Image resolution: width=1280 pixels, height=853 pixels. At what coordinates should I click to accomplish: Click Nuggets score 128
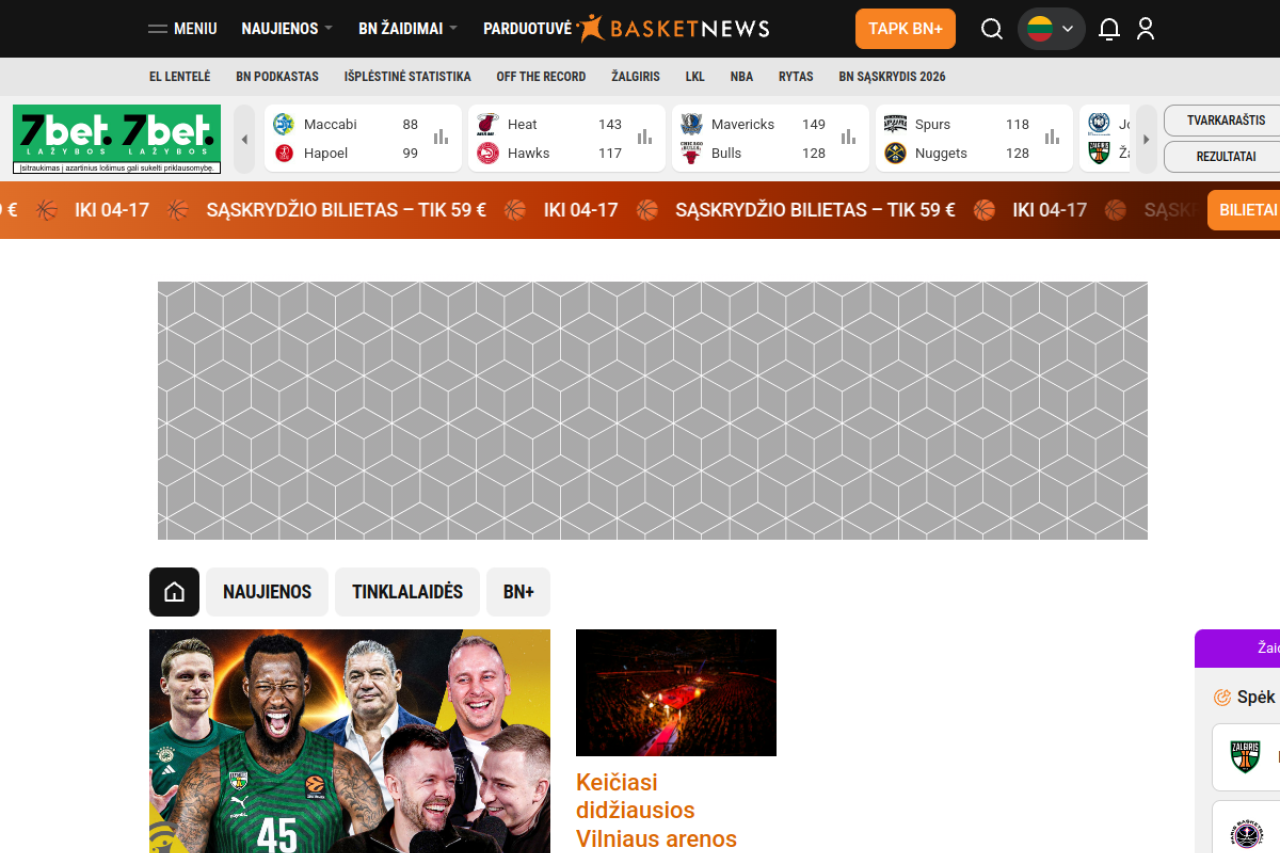1018,153
